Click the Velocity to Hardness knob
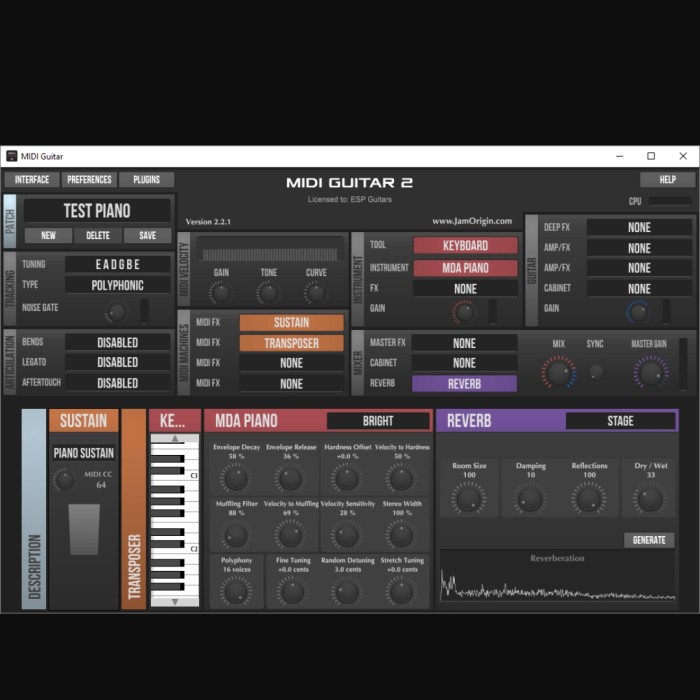This screenshot has height=700, width=700. point(401,479)
